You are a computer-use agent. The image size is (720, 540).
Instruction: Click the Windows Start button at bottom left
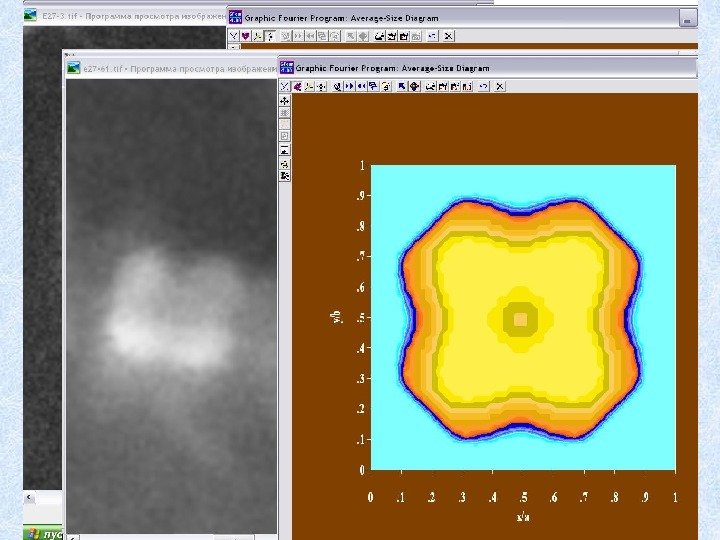(x=43, y=533)
